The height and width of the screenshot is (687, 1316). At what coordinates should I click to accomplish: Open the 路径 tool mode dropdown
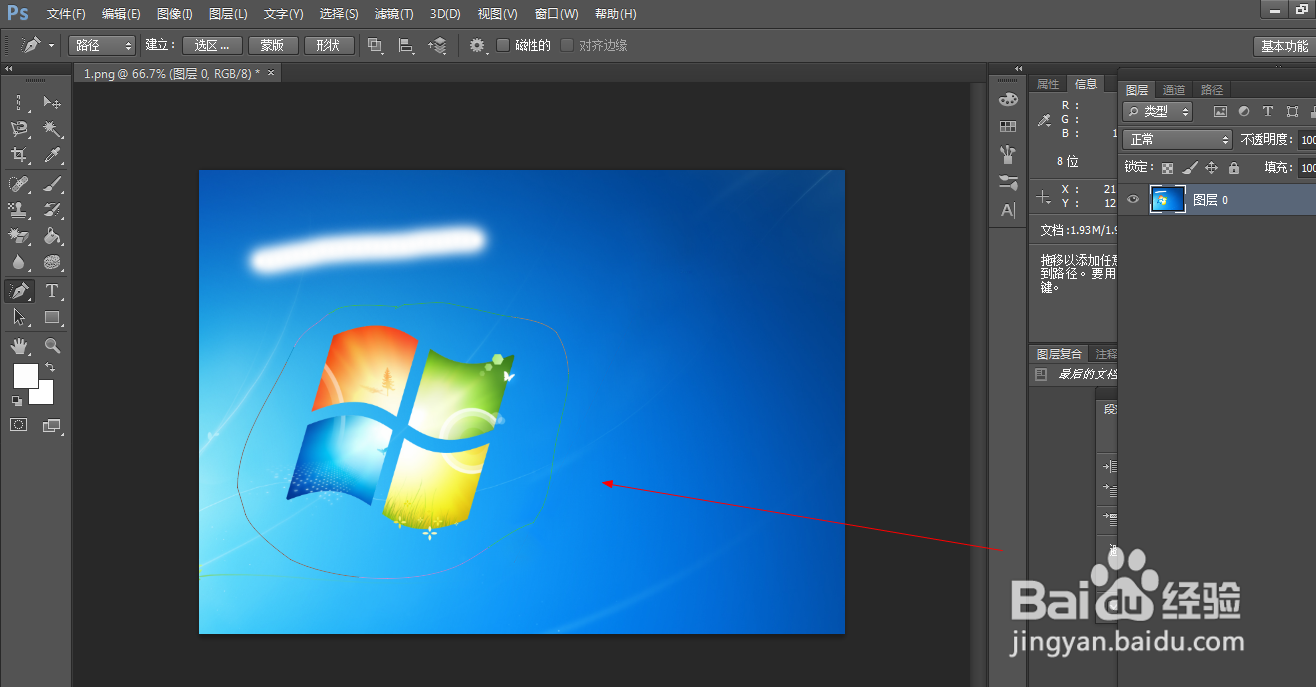(x=102, y=45)
